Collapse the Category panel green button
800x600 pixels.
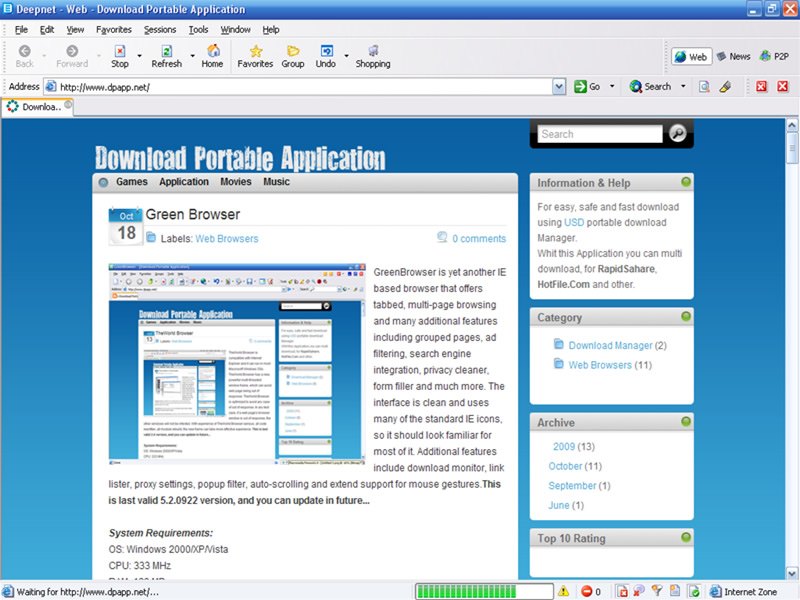[x=686, y=316]
